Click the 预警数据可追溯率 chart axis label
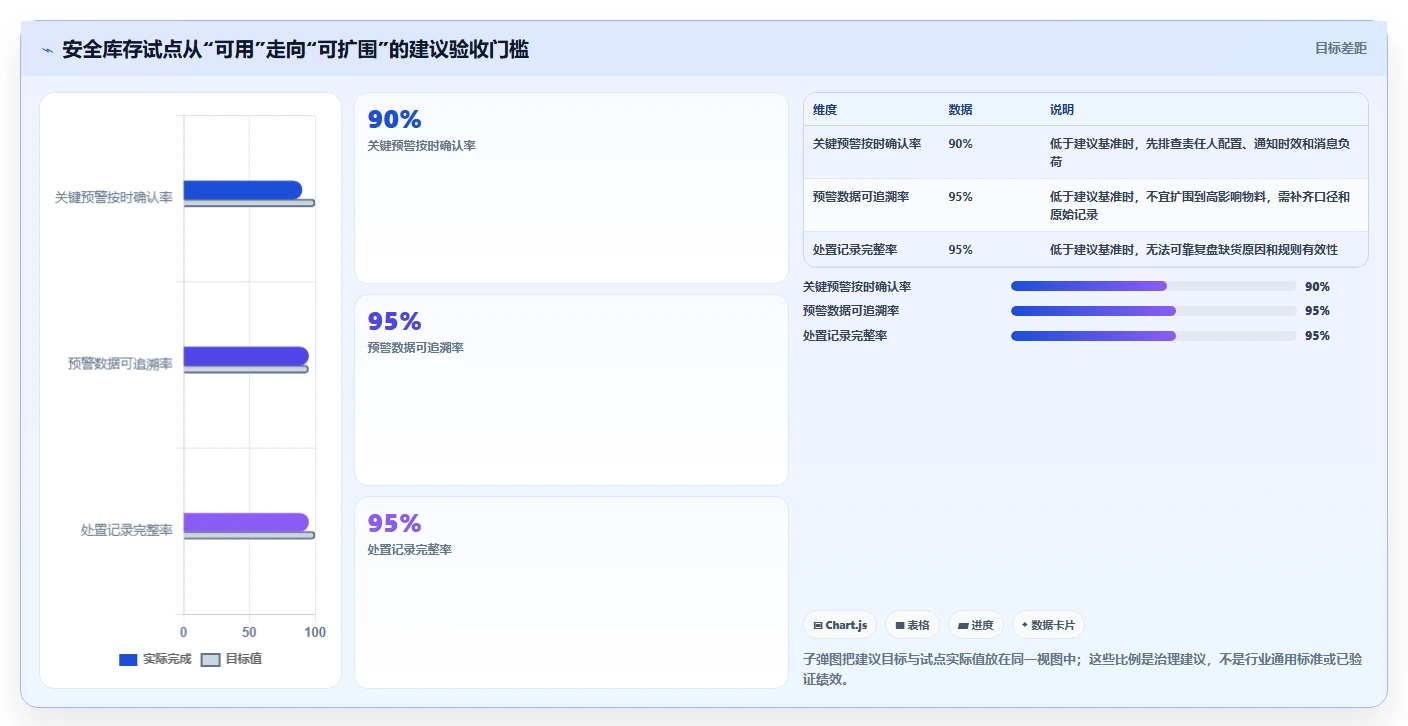The height and width of the screenshot is (726, 1408). point(120,364)
